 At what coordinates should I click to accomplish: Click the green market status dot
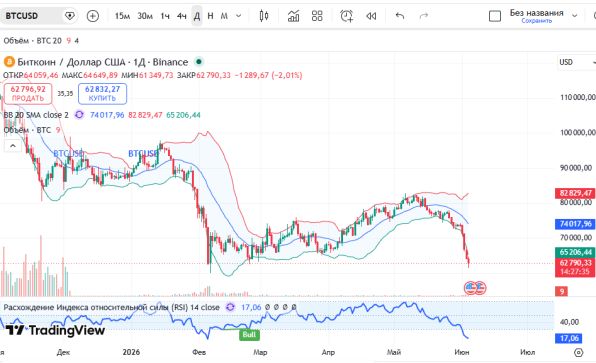tap(198, 62)
